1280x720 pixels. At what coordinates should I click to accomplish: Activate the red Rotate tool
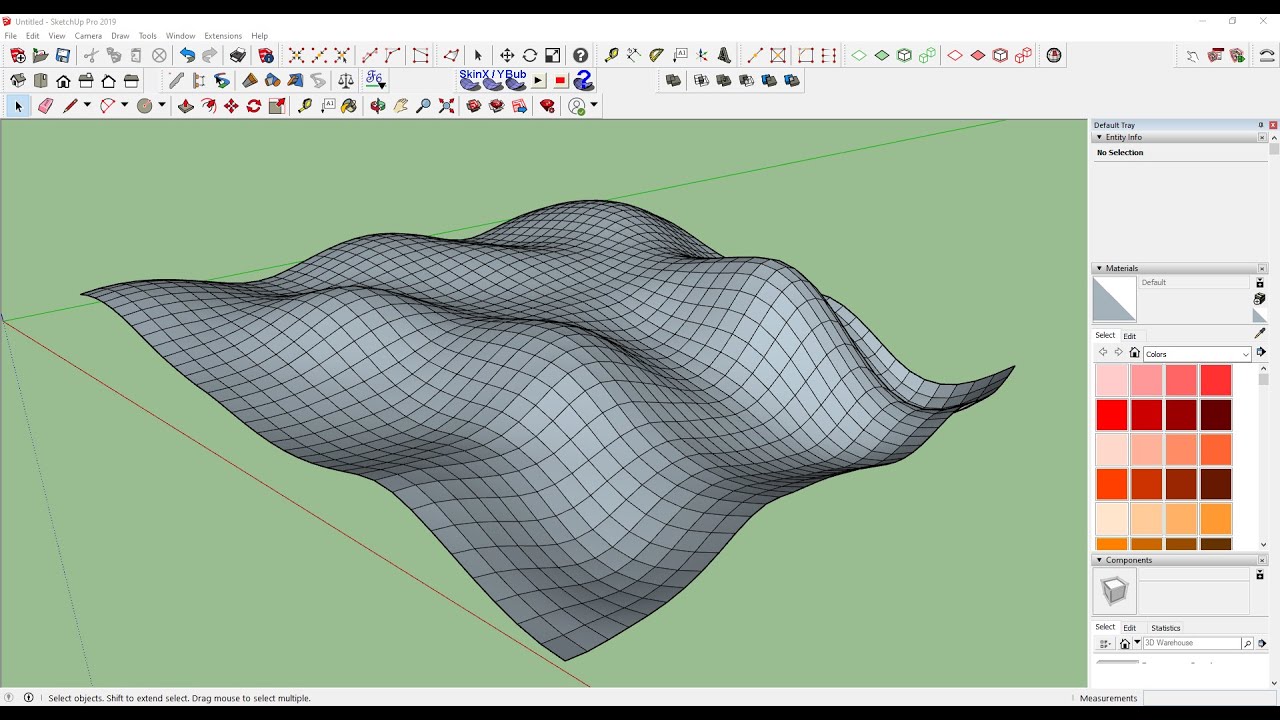click(x=254, y=106)
